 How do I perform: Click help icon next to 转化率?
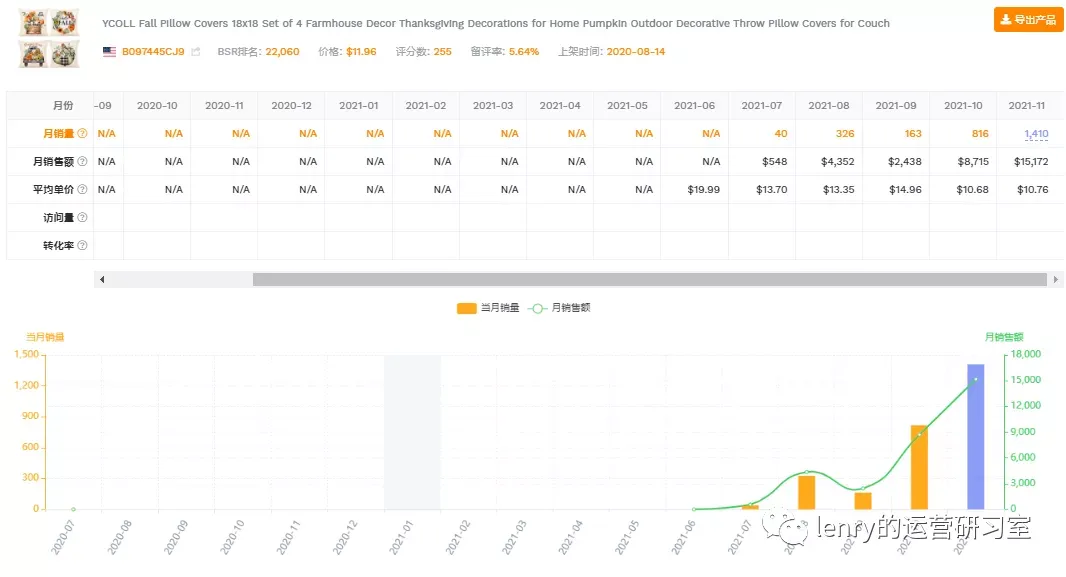point(82,245)
